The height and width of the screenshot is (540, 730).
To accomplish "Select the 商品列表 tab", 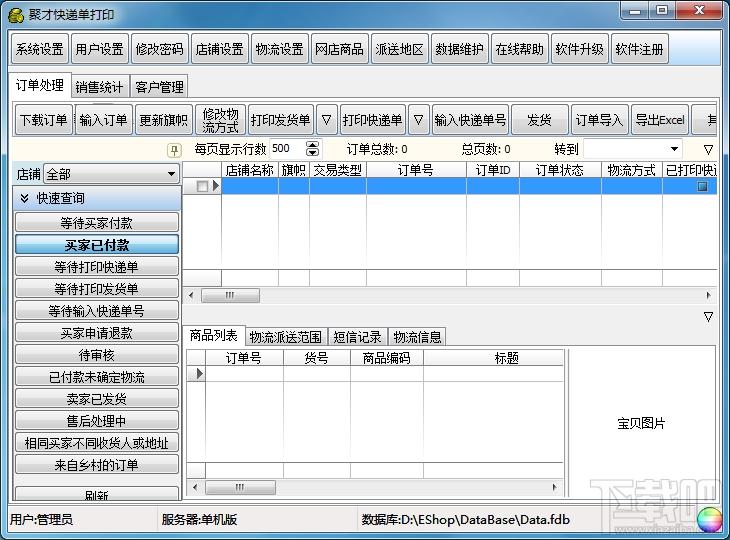I will click(214, 335).
